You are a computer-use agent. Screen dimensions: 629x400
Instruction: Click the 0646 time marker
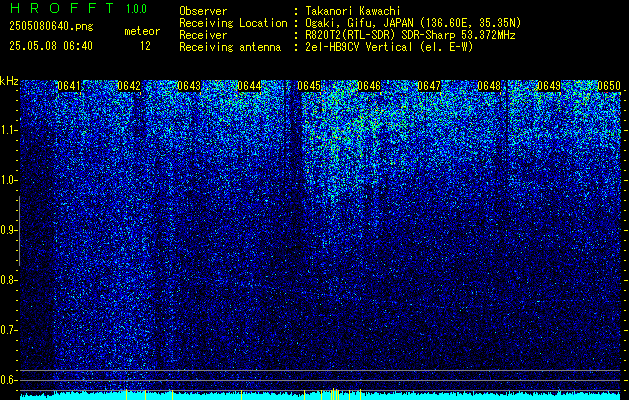(369, 86)
